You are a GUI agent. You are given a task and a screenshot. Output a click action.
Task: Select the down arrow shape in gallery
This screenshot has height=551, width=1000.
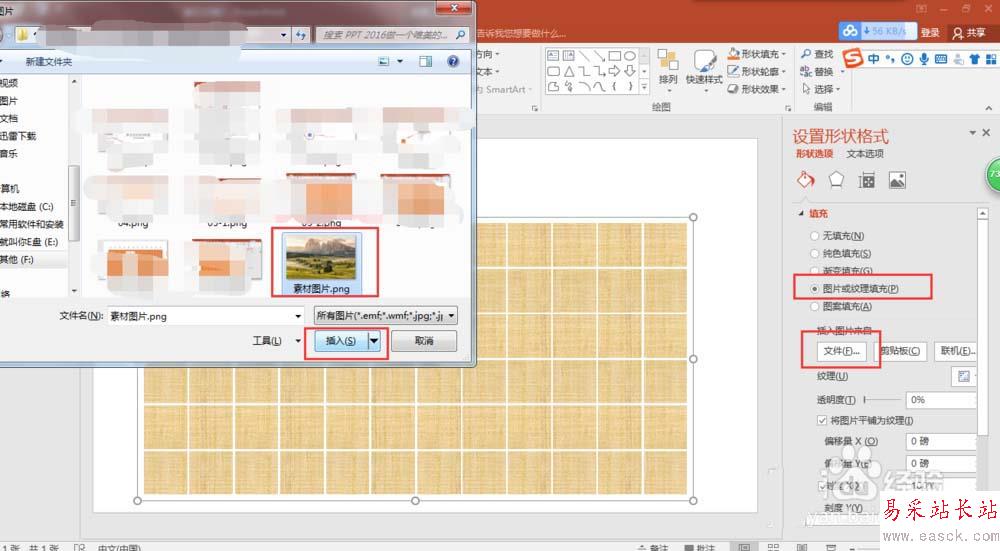pos(629,71)
